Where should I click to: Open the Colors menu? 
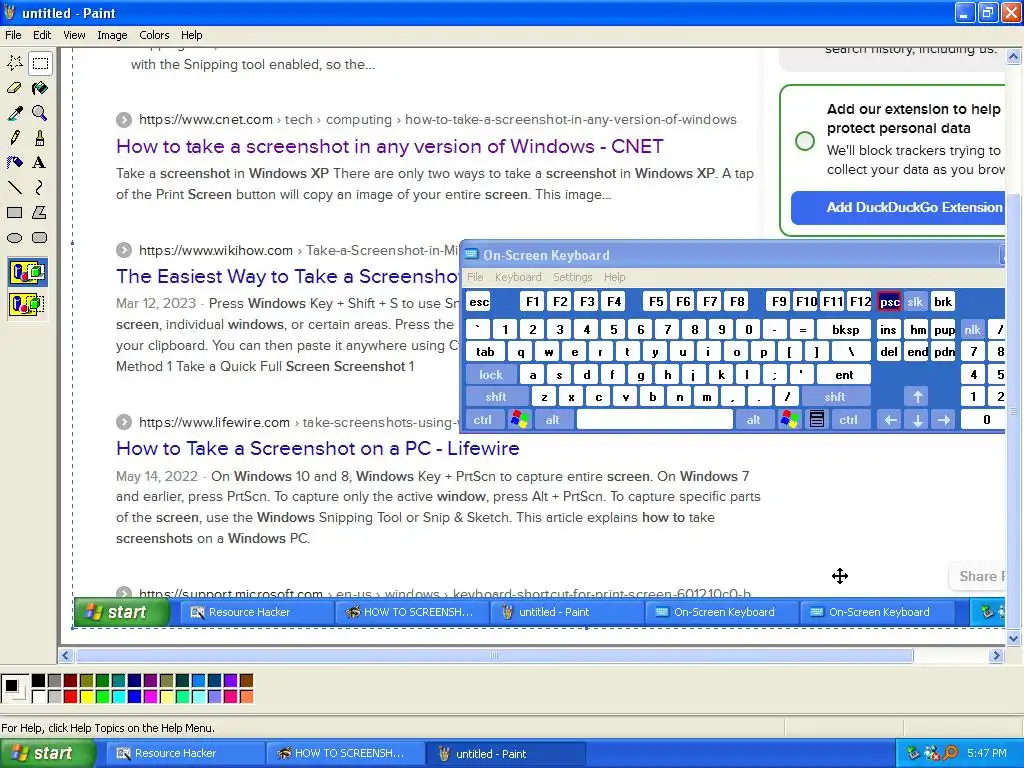pos(154,35)
